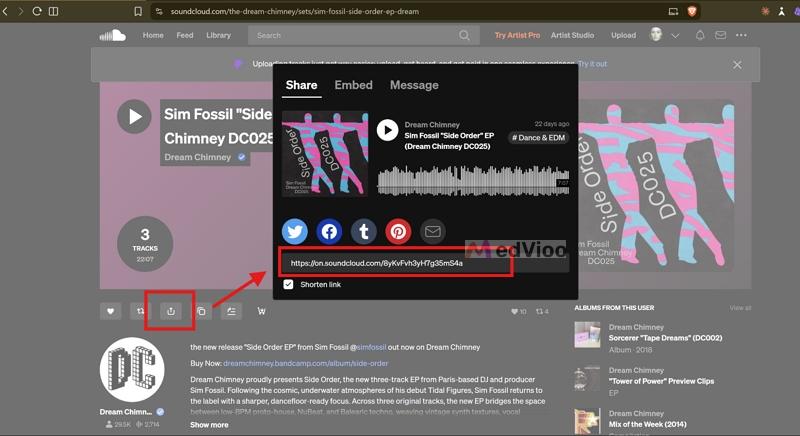Go to the Home page
800x436 pixels.
153,35
